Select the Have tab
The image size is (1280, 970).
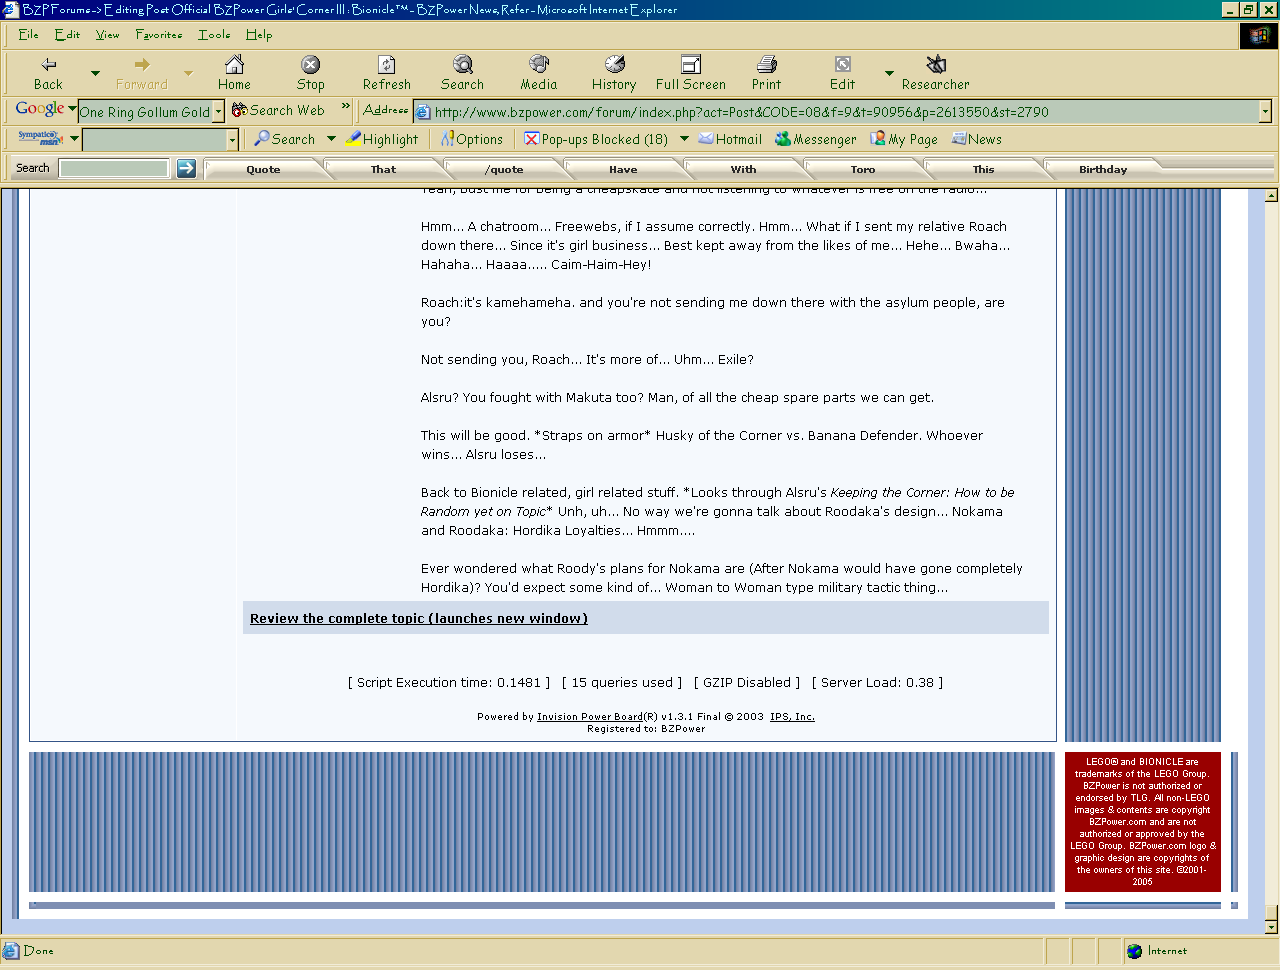click(623, 170)
